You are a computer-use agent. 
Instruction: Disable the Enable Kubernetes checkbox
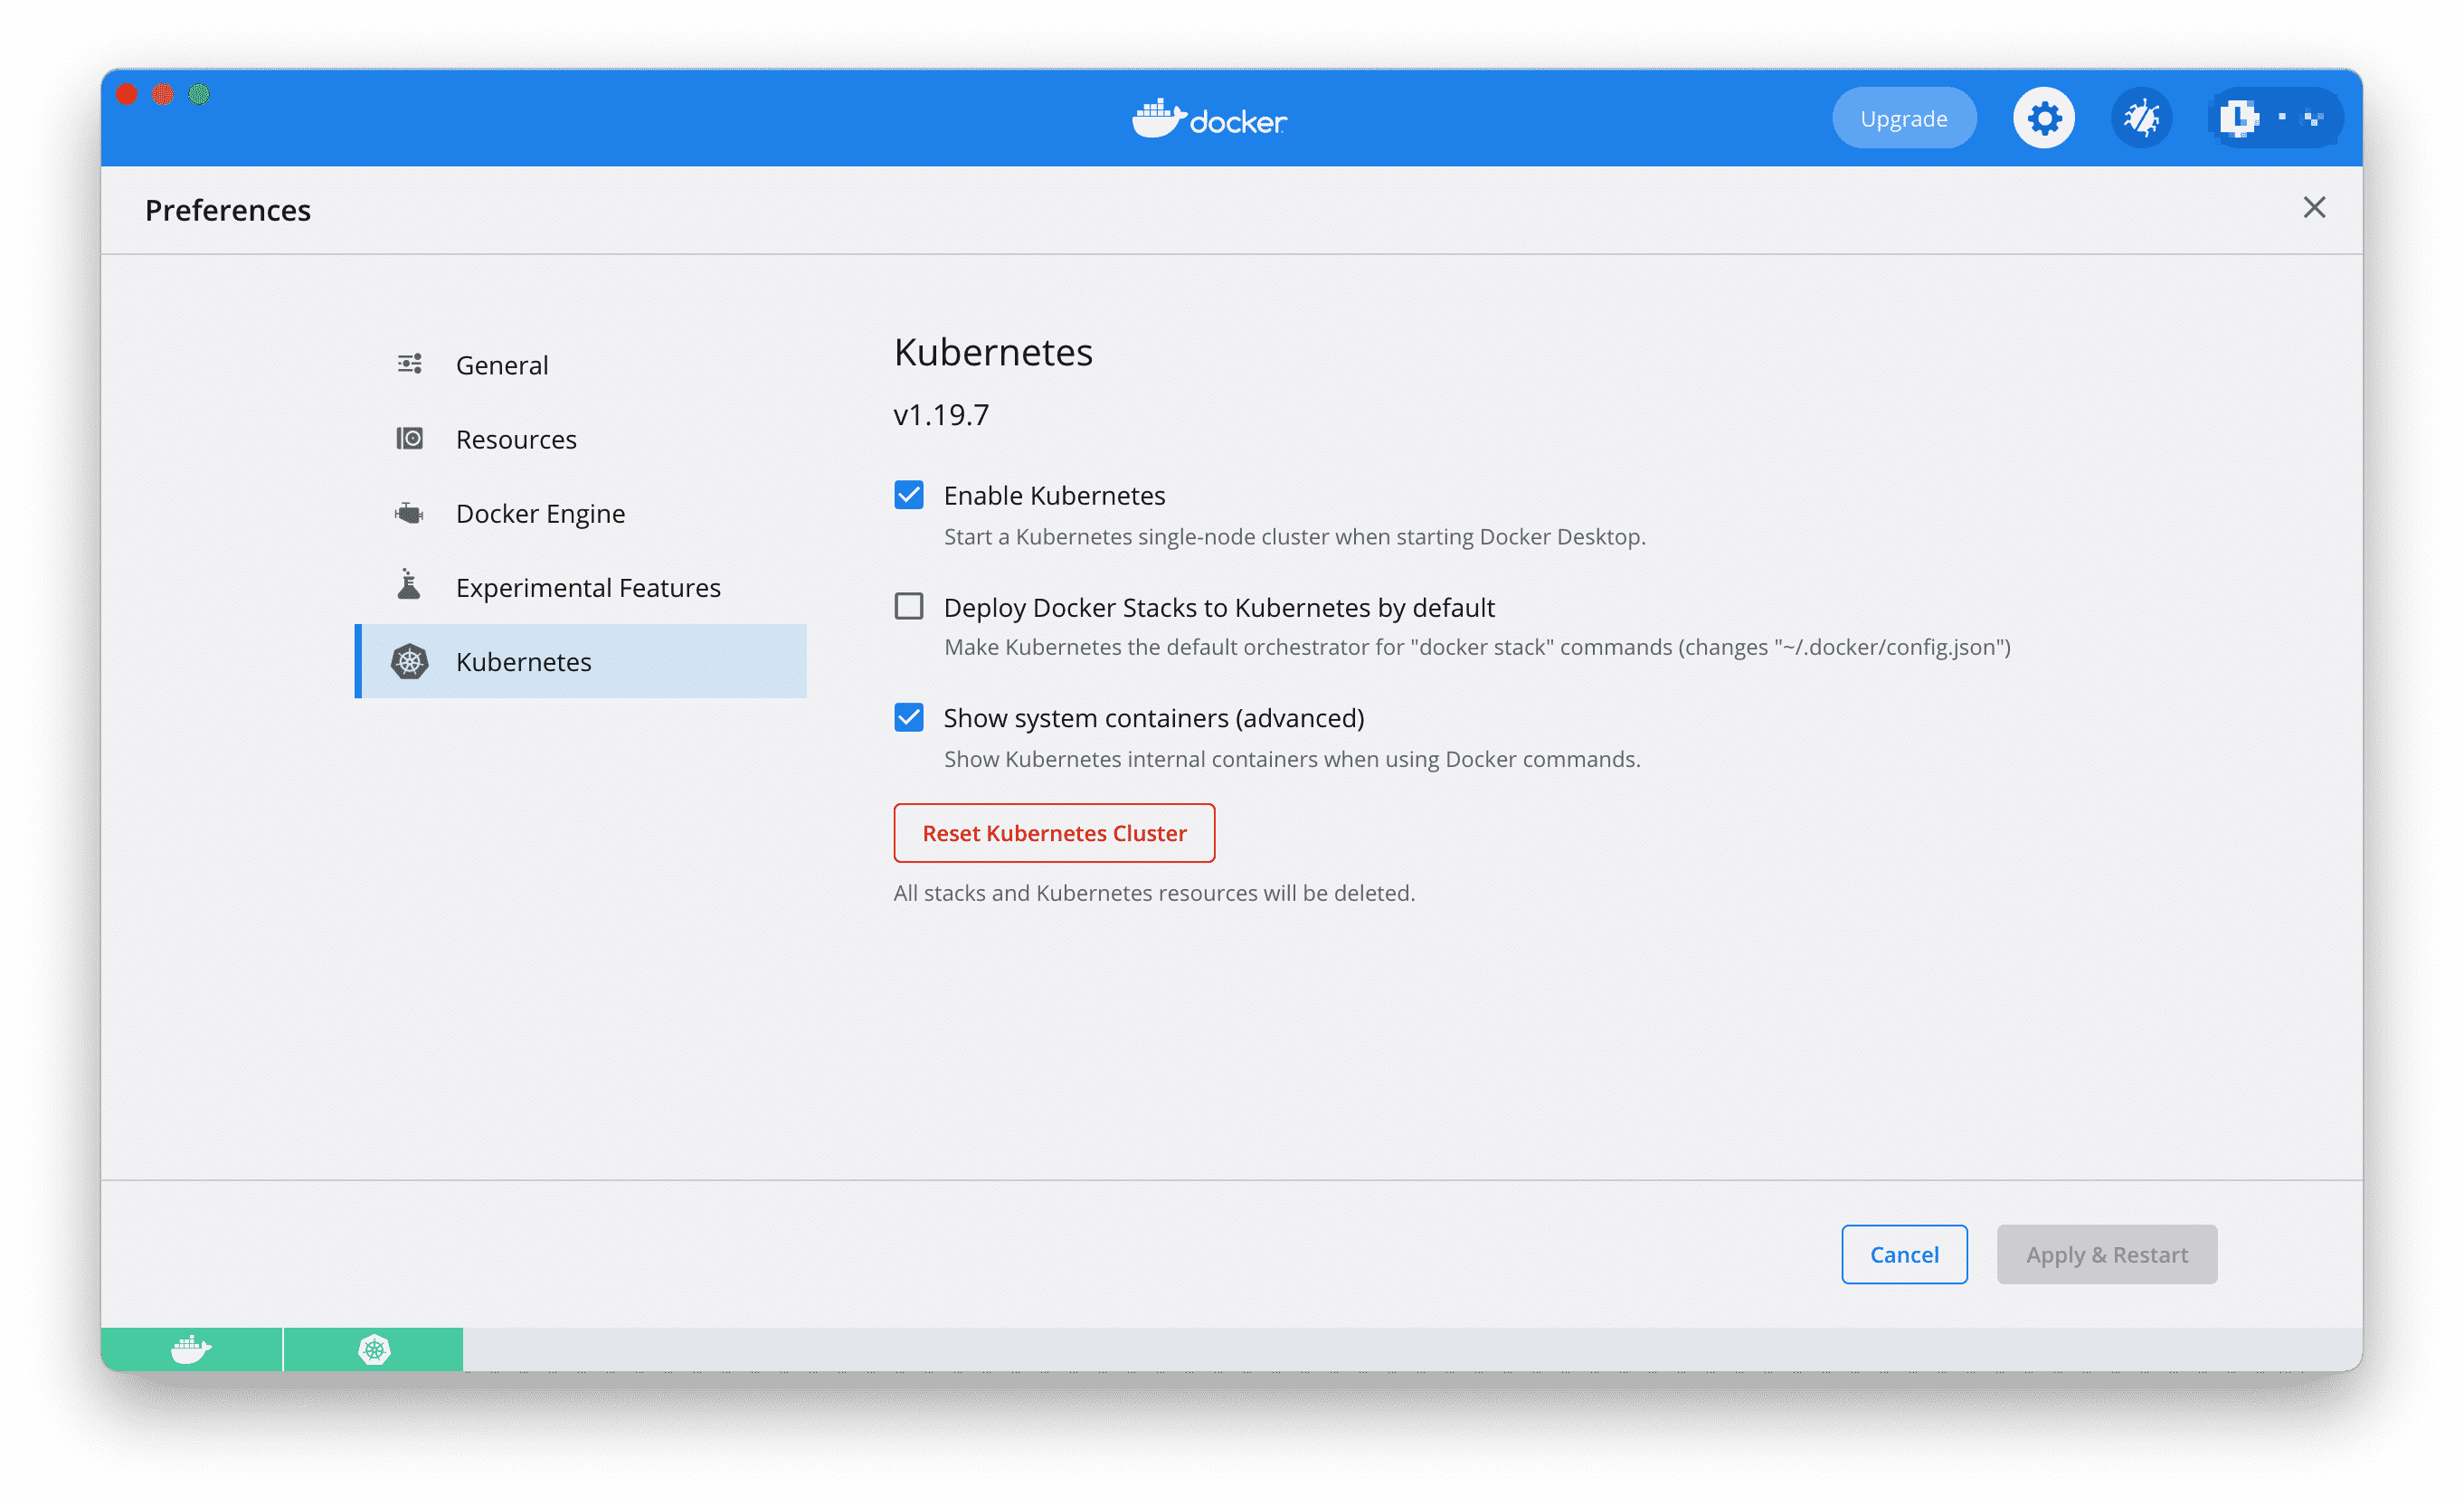click(x=908, y=495)
